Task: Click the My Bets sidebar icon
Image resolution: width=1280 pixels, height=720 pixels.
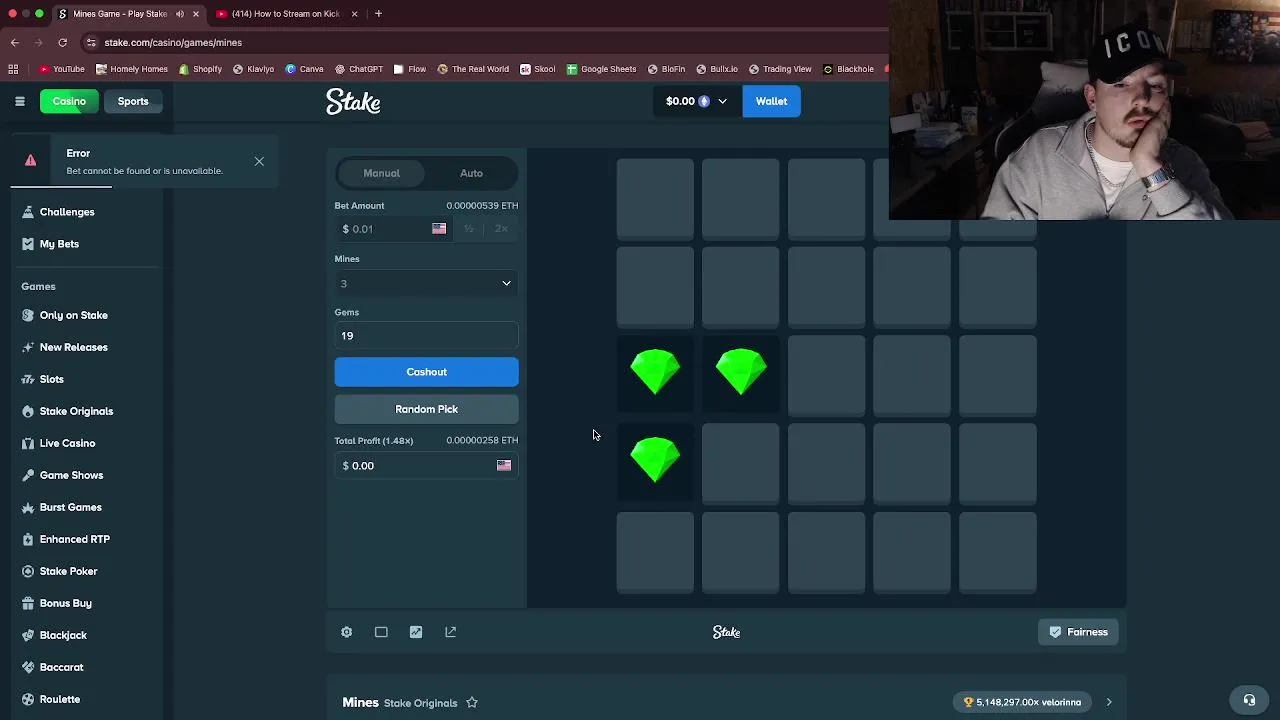Action: pyautogui.click(x=28, y=244)
